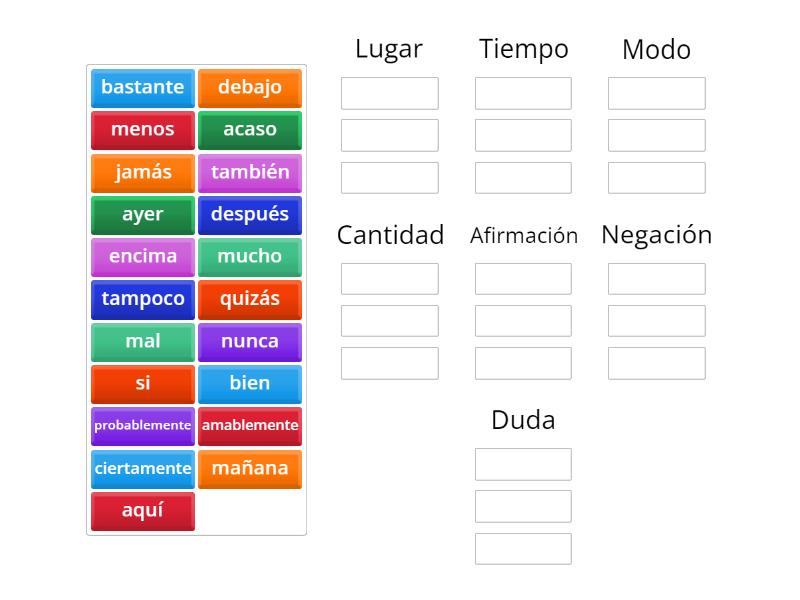Click the first empty box under Lugar

389,93
